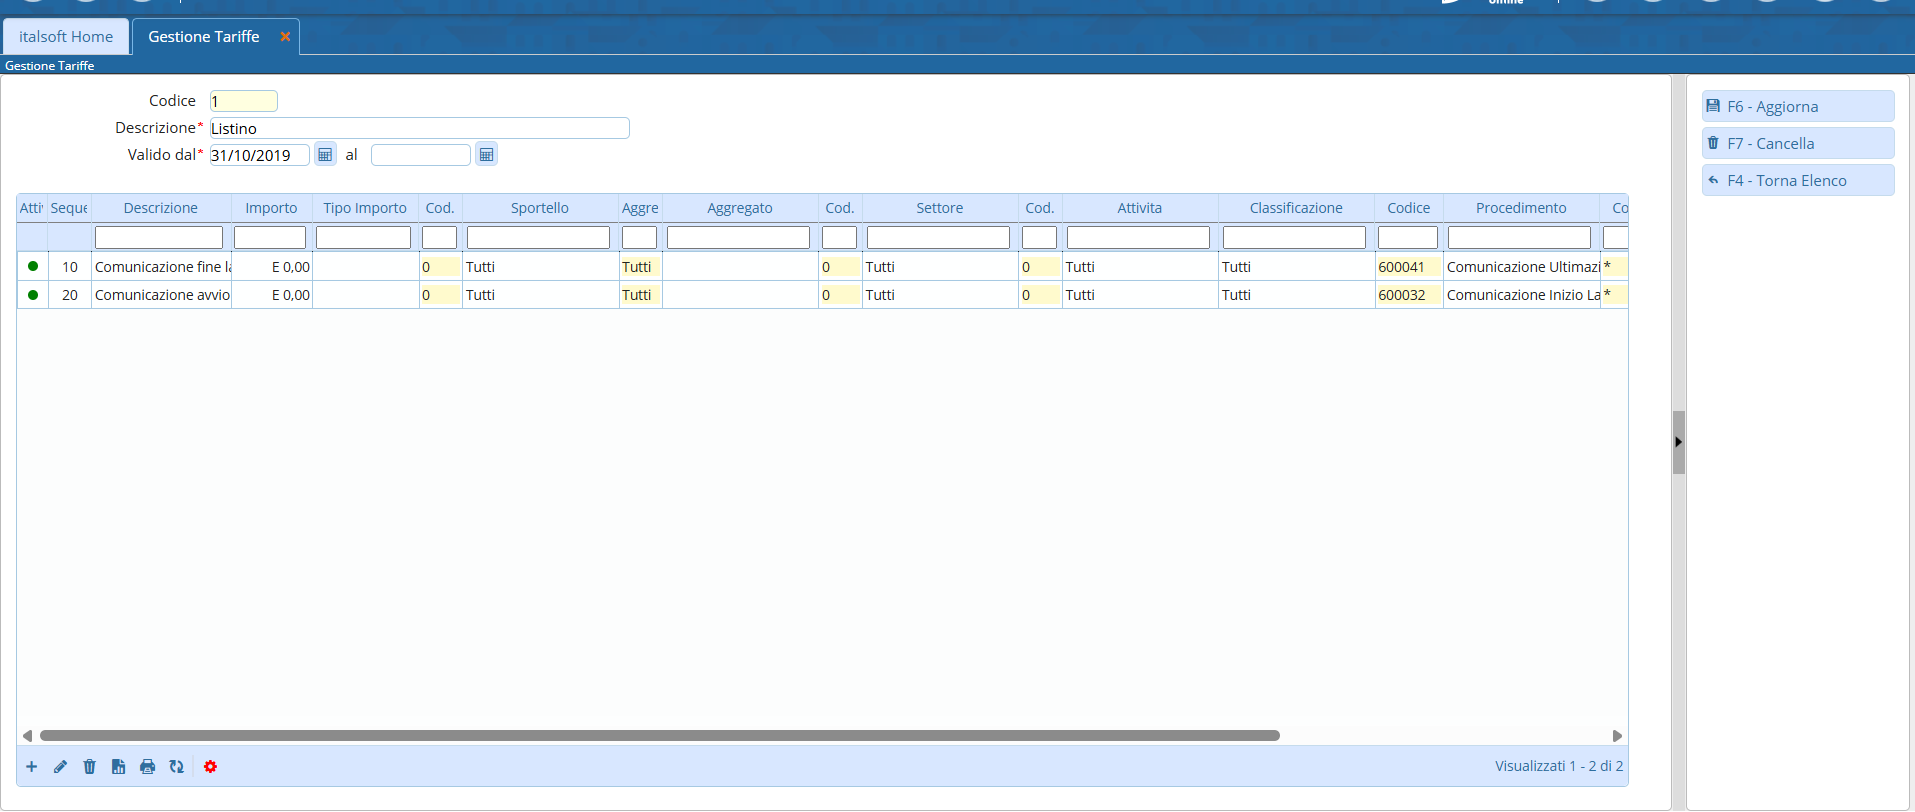Toggle the green active dot for row 20
Screen dimensions: 1915x812
[x=33, y=295]
